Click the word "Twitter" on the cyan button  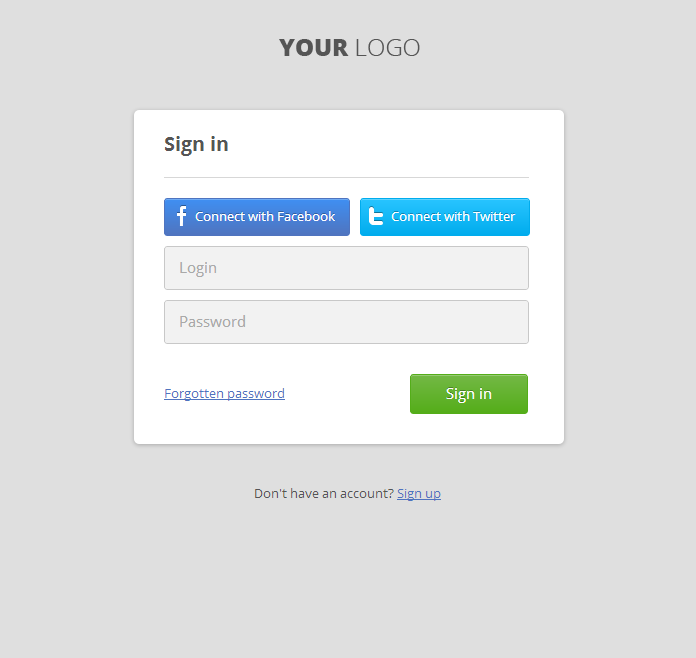494,217
